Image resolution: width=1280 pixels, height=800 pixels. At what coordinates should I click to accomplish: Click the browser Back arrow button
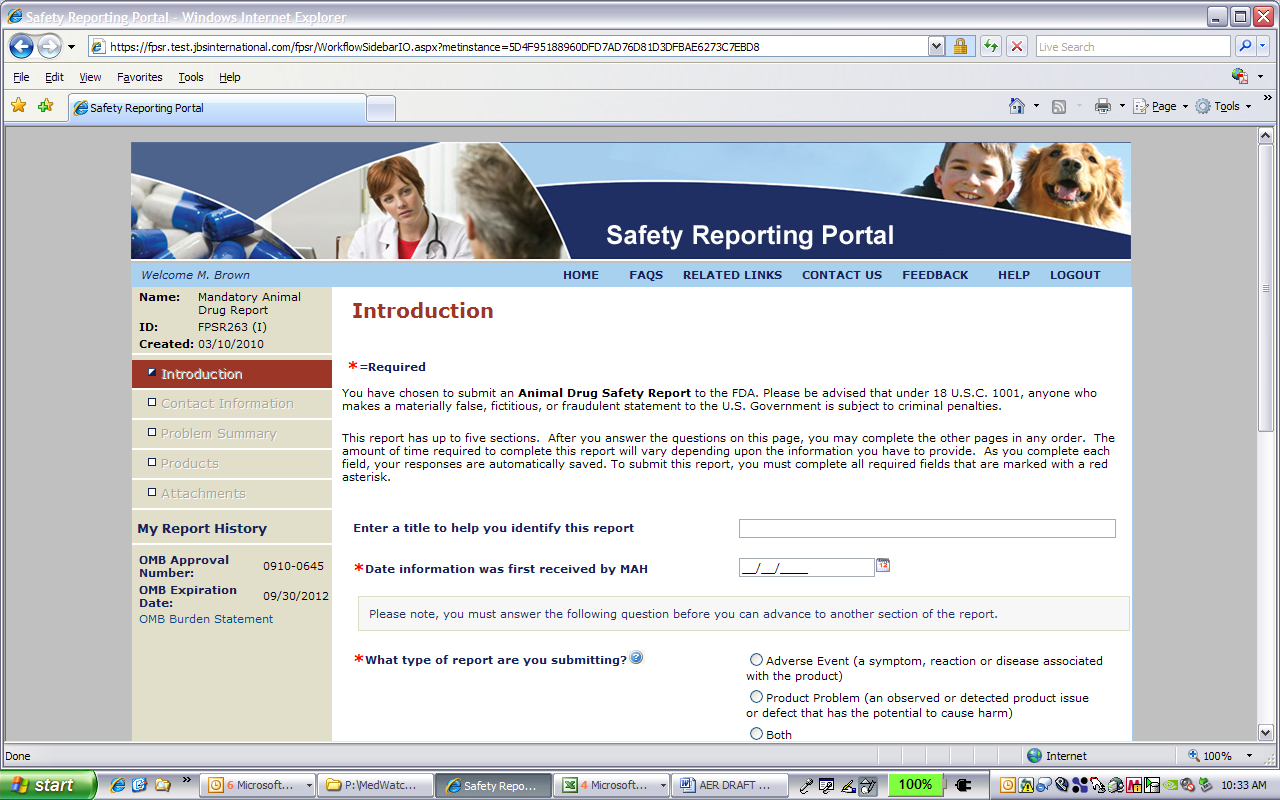click(x=22, y=47)
